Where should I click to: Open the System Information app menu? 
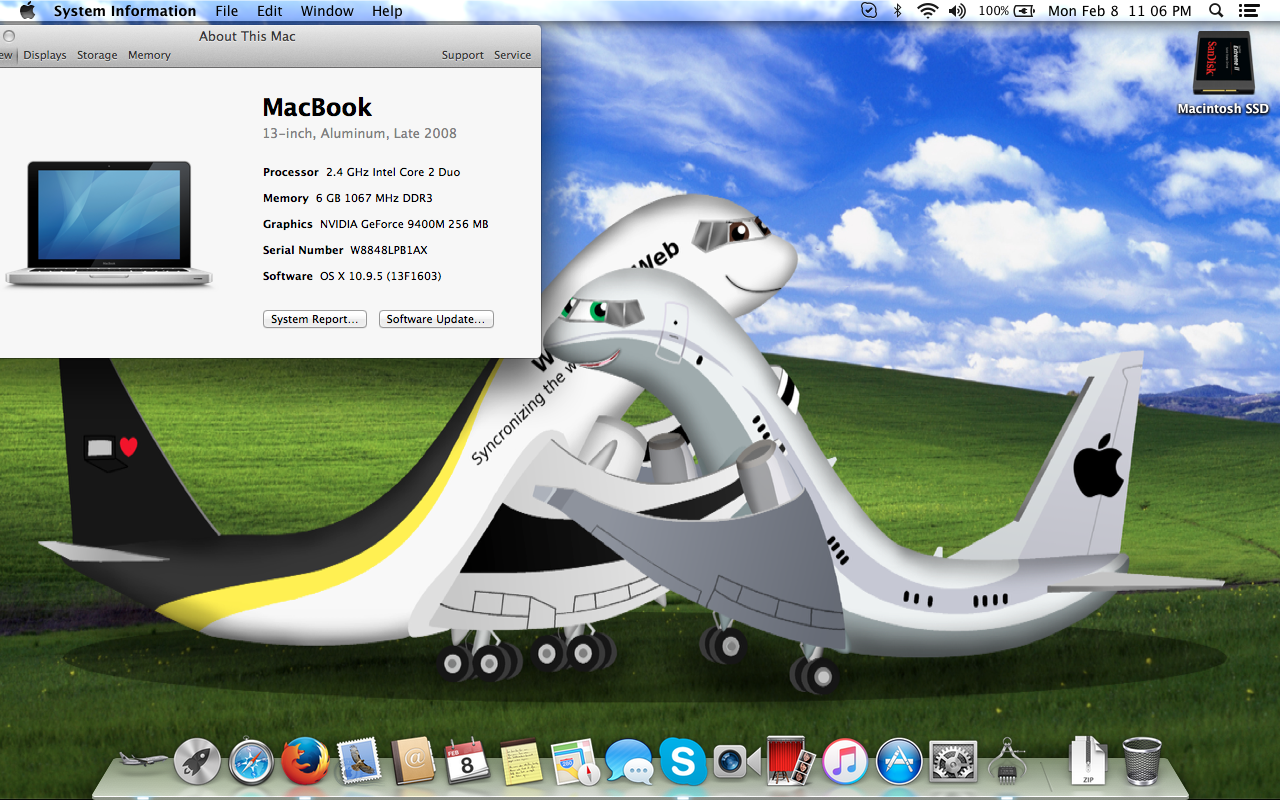(125, 11)
